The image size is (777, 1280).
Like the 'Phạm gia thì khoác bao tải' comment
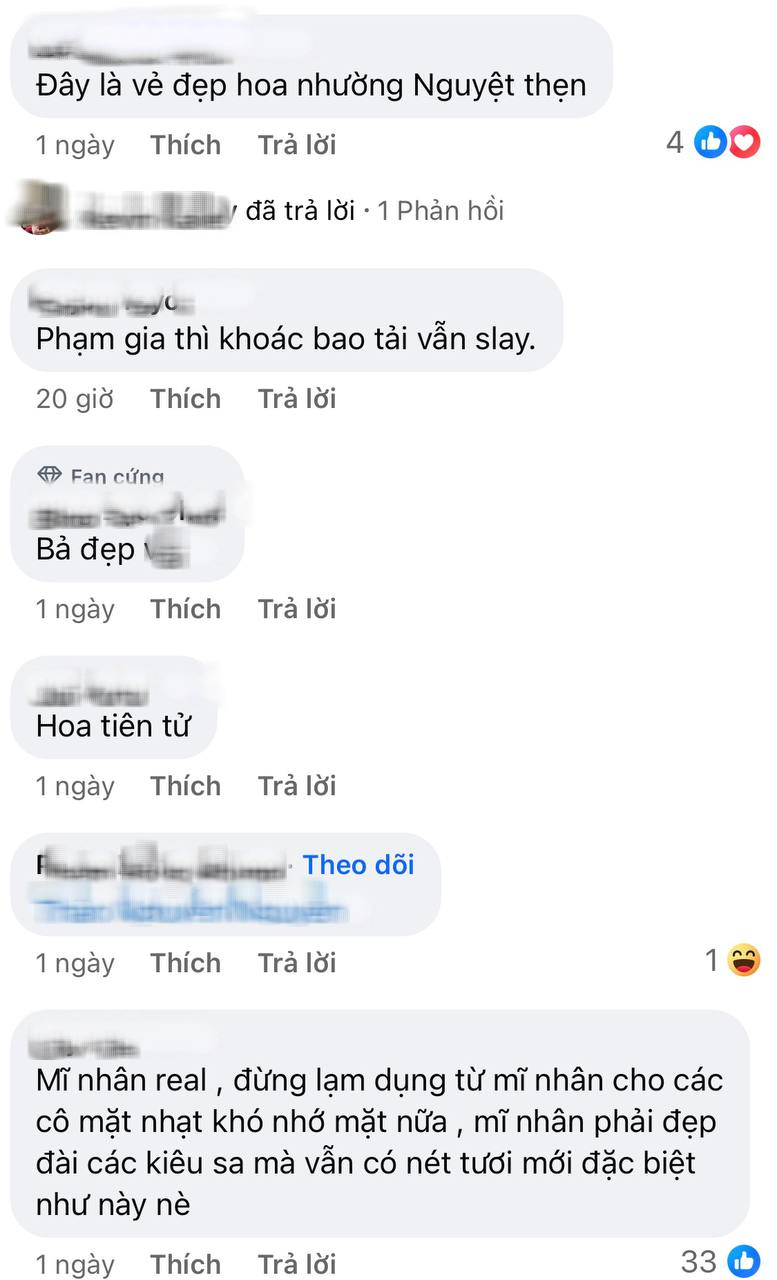tap(186, 399)
